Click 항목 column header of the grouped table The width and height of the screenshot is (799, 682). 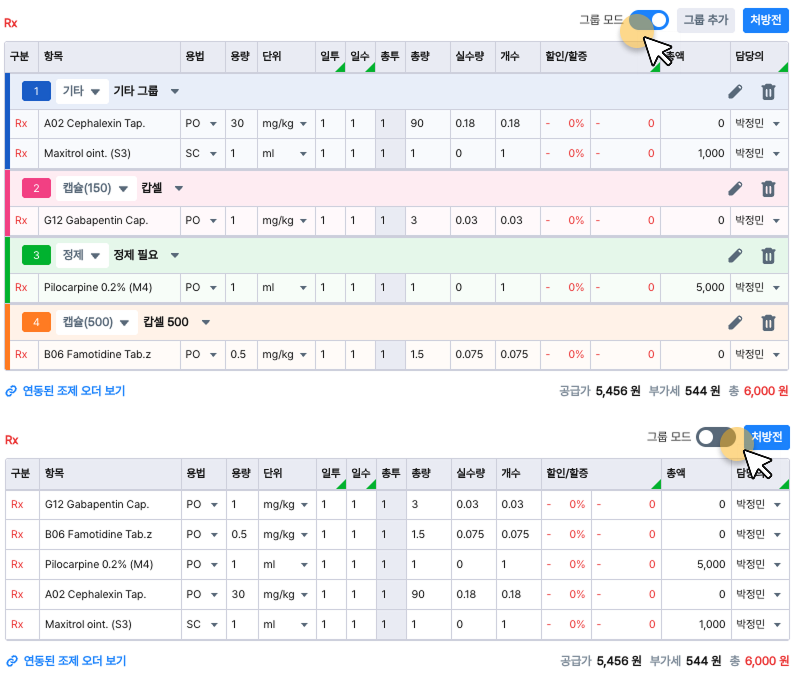[x=110, y=56]
